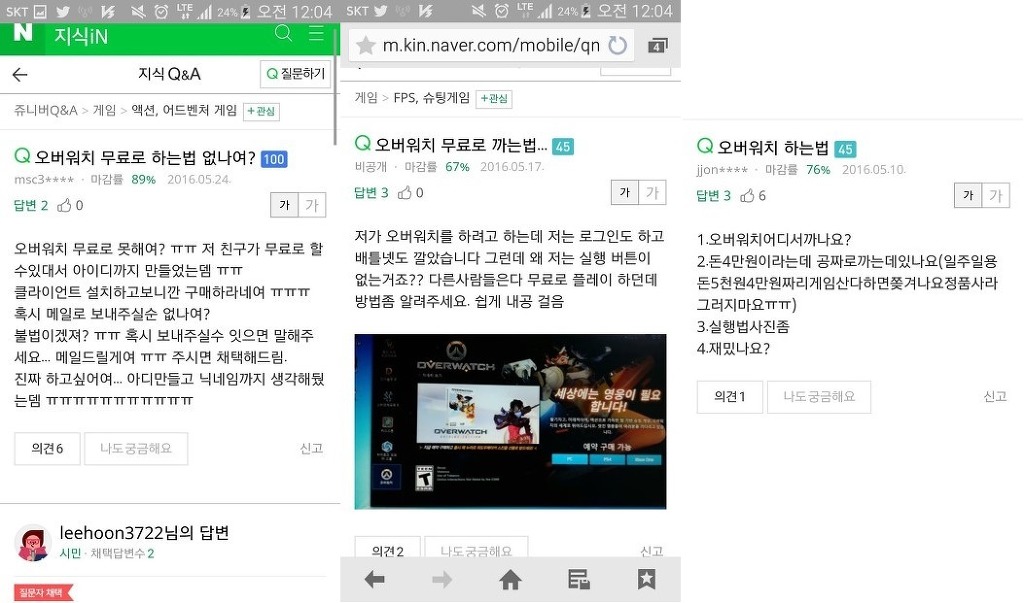Tap the Twitter notification in left status bar
This screenshot has width=1024, height=603.
(63, 11)
